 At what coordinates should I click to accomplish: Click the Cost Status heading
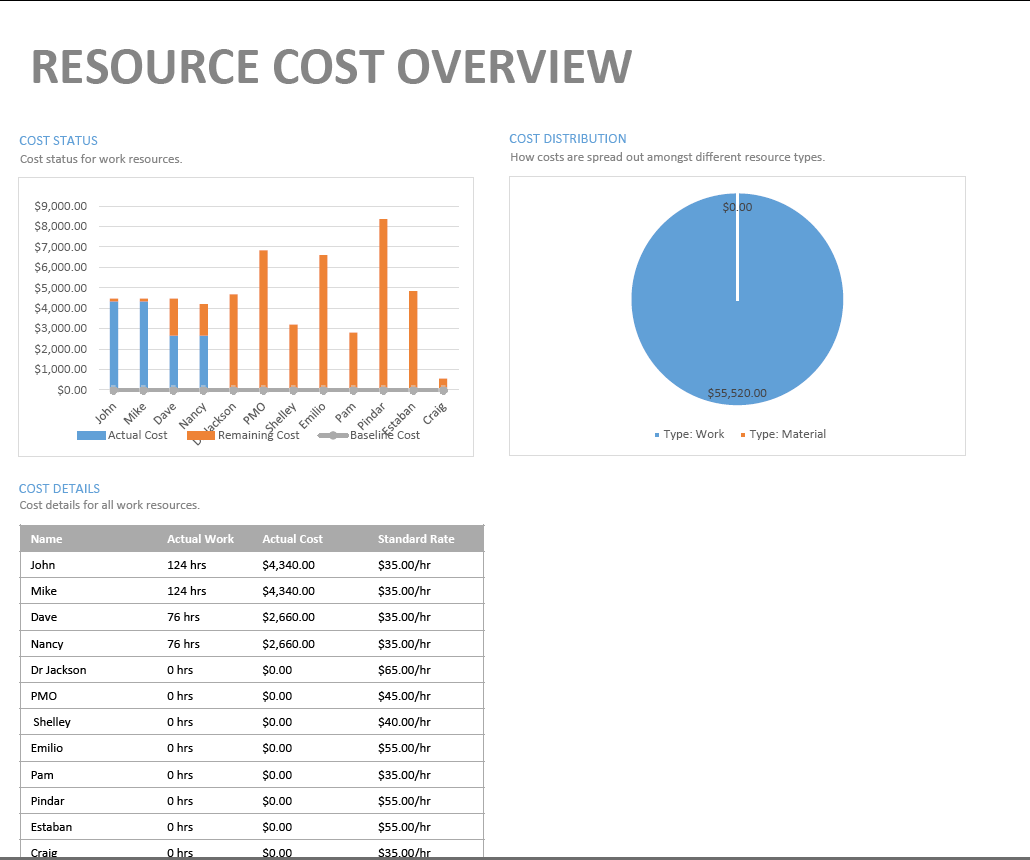pos(59,141)
